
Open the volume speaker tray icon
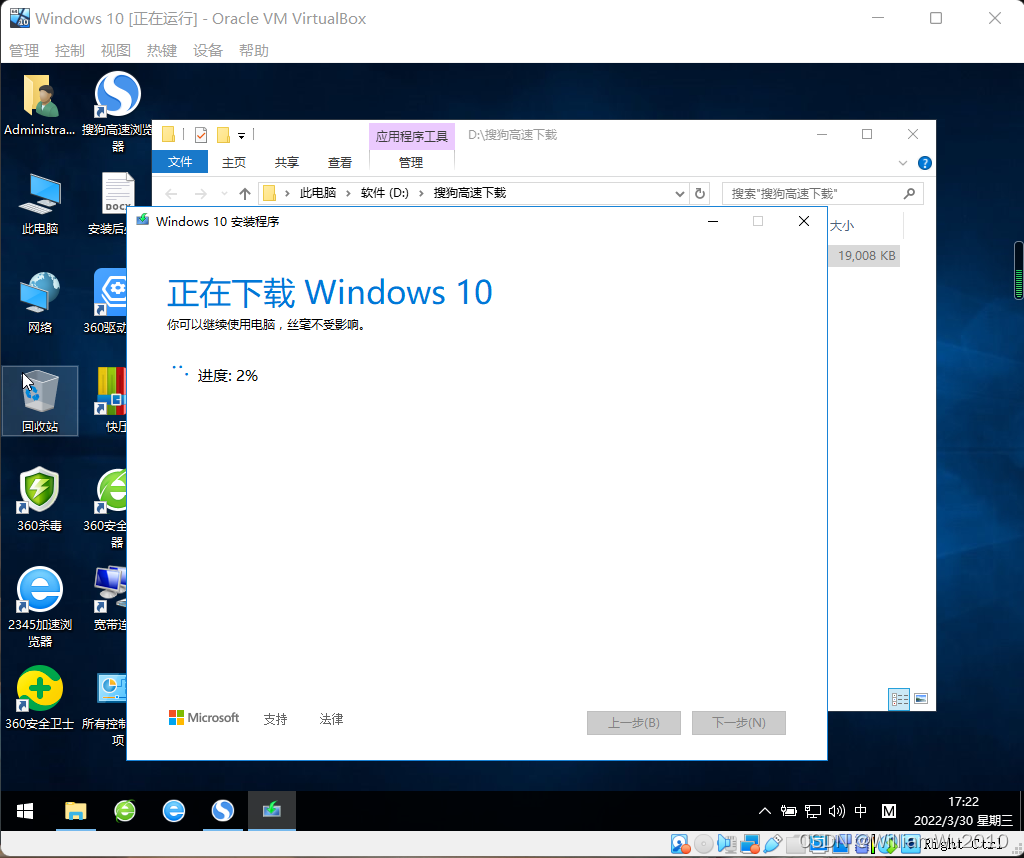pyautogui.click(x=837, y=811)
